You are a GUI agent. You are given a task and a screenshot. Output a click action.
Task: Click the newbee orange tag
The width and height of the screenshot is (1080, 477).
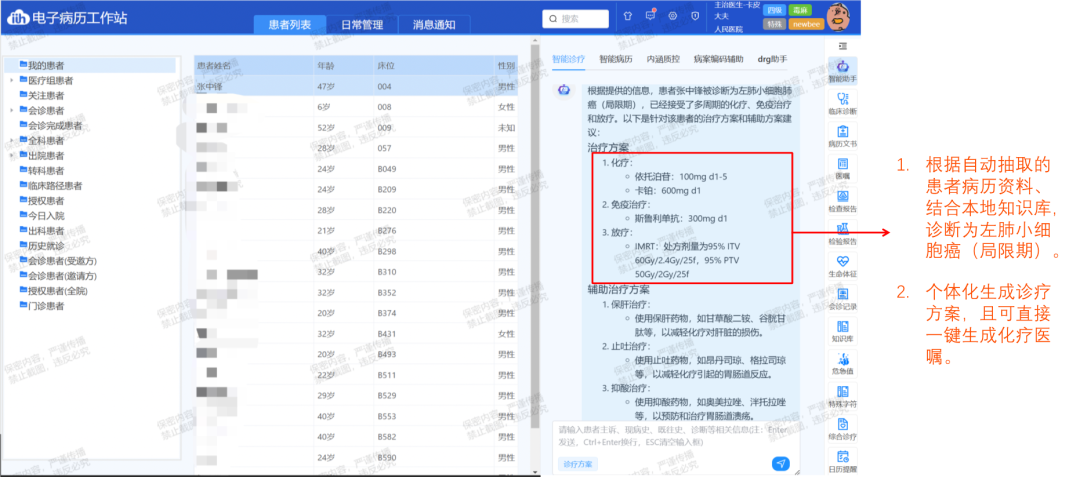pos(806,24)
